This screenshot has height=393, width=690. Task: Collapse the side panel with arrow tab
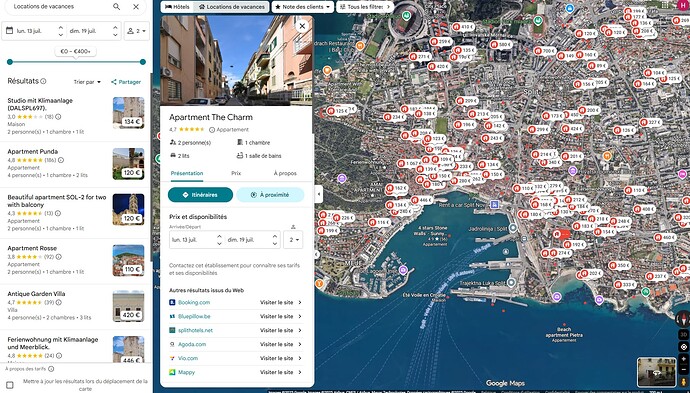coord(319,194)
